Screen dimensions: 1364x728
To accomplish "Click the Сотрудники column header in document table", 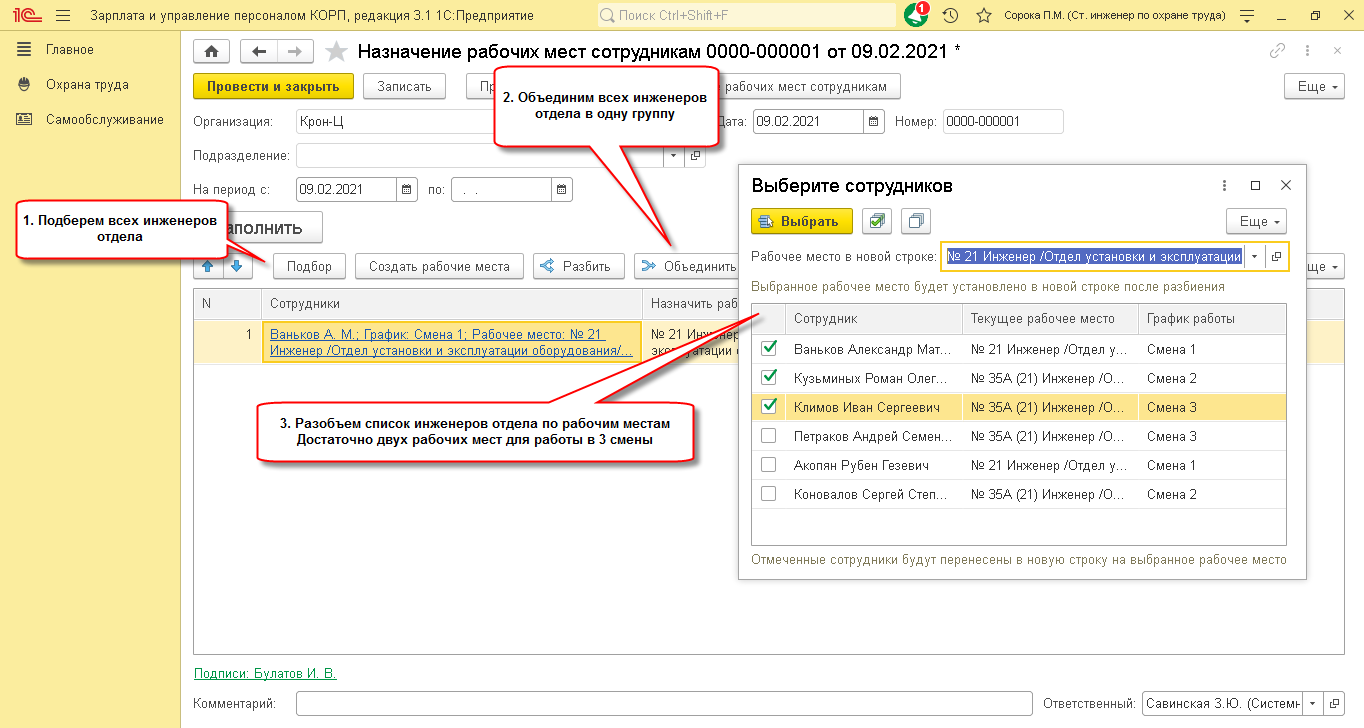I will pos(452,303).
